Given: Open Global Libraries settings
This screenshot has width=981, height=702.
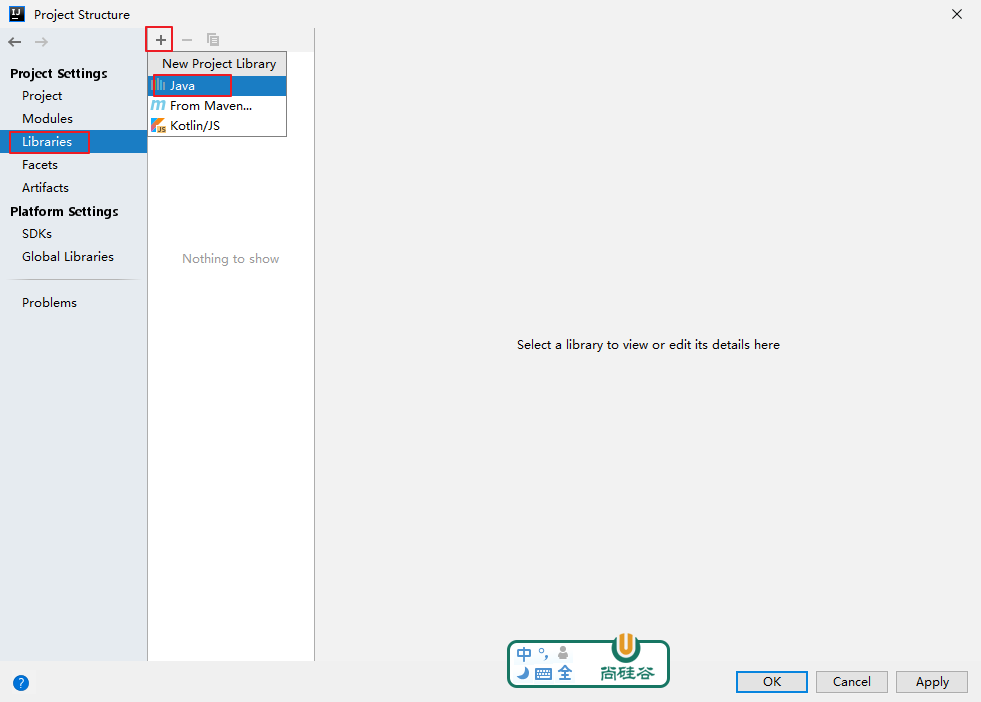Looking at the screenshot, I should (68, 257).
